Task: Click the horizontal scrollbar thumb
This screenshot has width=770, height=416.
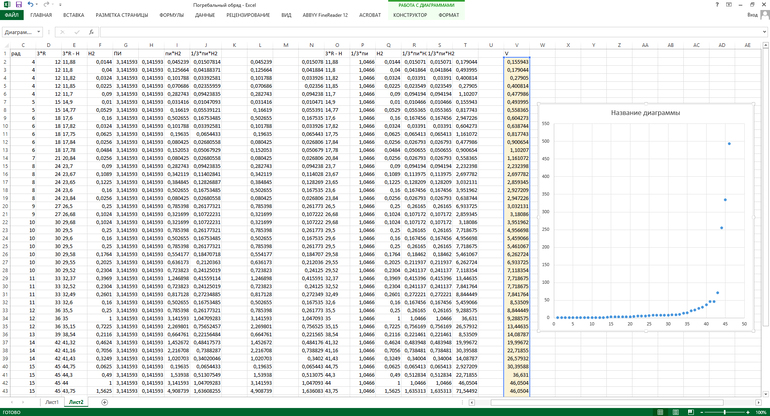Action: [x=606, y=402]
